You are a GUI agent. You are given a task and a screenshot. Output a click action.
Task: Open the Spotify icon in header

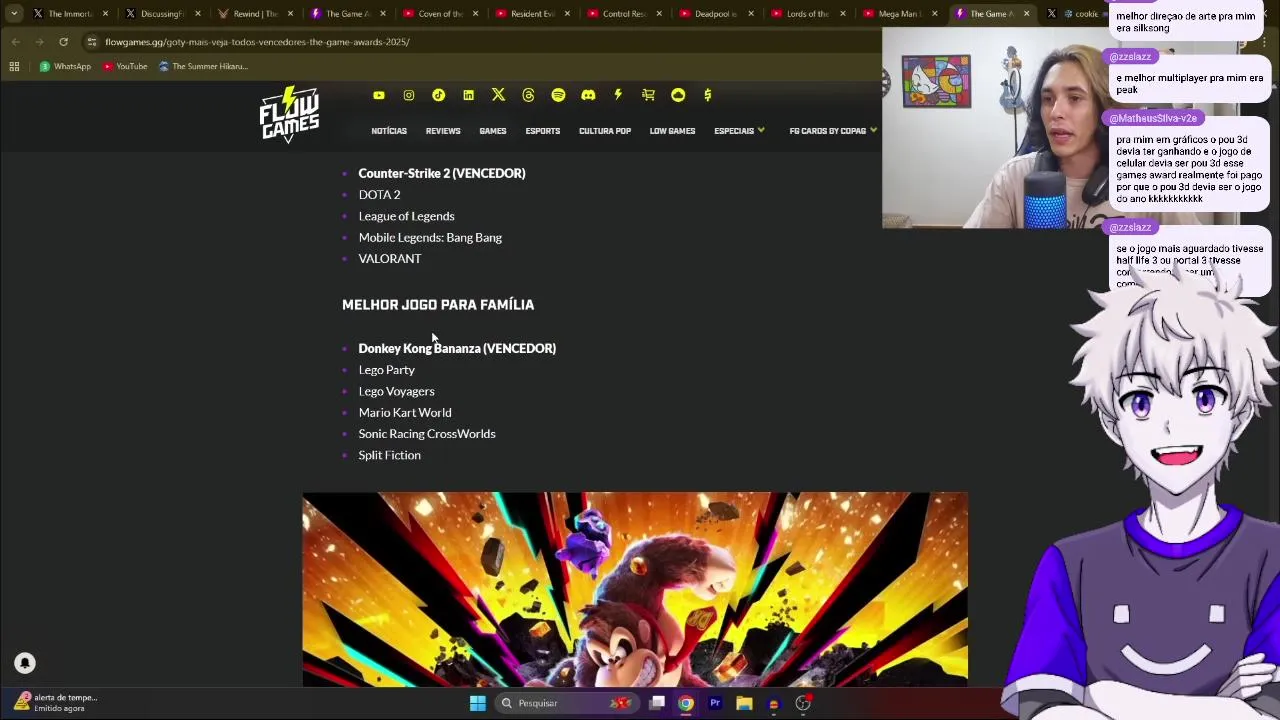(x=558, y=95)
